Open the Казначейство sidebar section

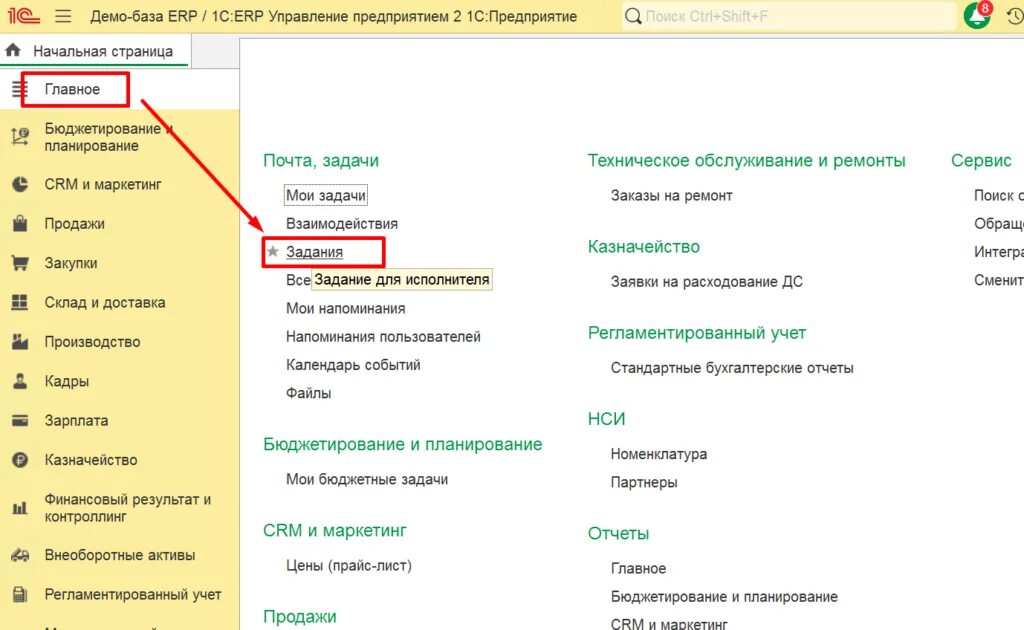91,460
